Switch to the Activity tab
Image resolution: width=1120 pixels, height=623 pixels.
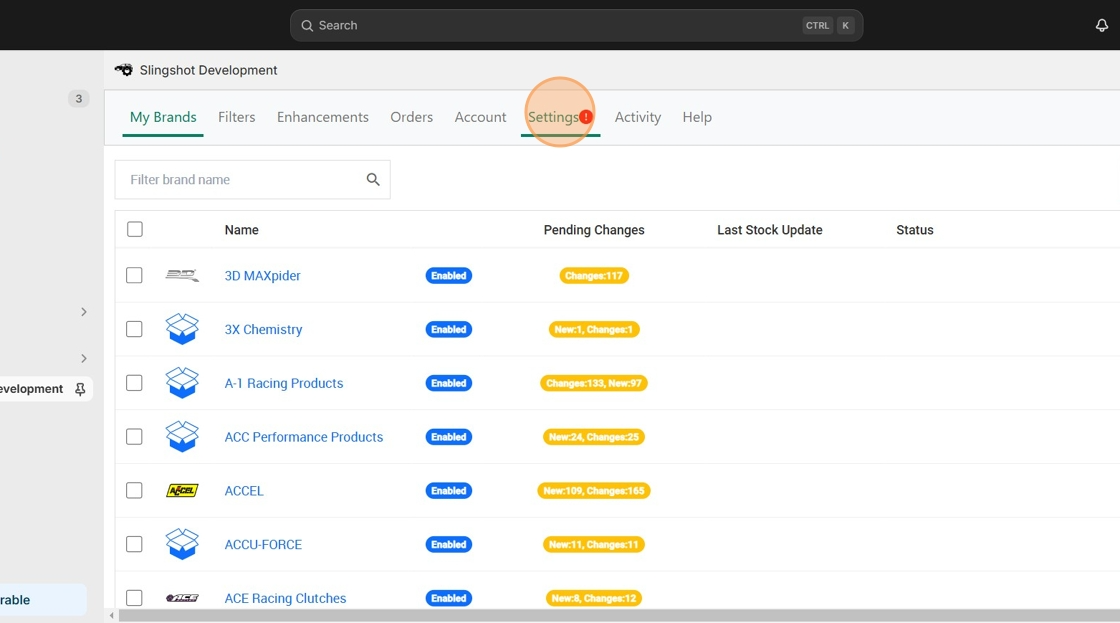[638, 117]
